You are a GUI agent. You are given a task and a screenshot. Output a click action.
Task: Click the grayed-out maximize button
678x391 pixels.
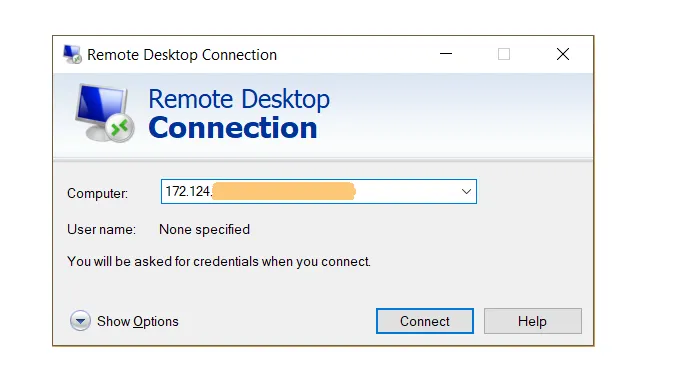[504, 54]
